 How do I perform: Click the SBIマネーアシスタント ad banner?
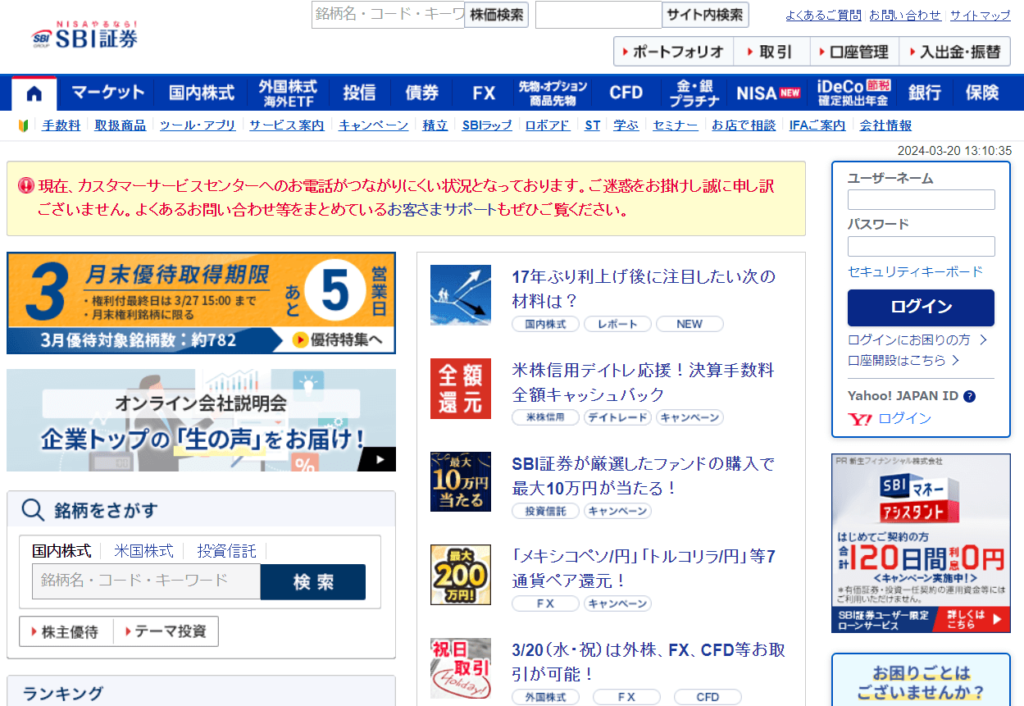click(x=921, y=543)
